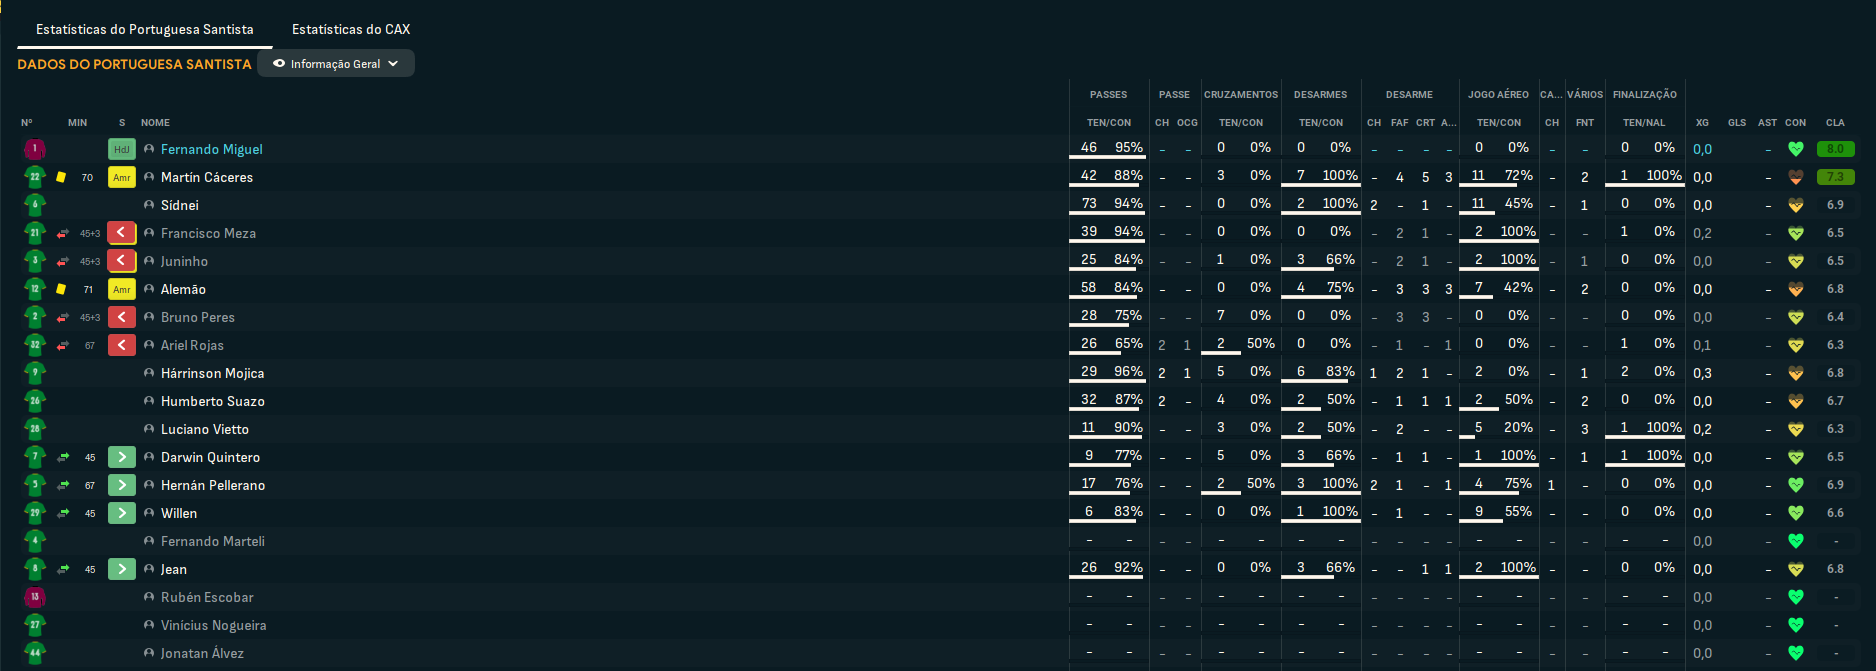Sort by the GLS column header
This screenshot has width=1876, height=671.
tap(1737, 123)
